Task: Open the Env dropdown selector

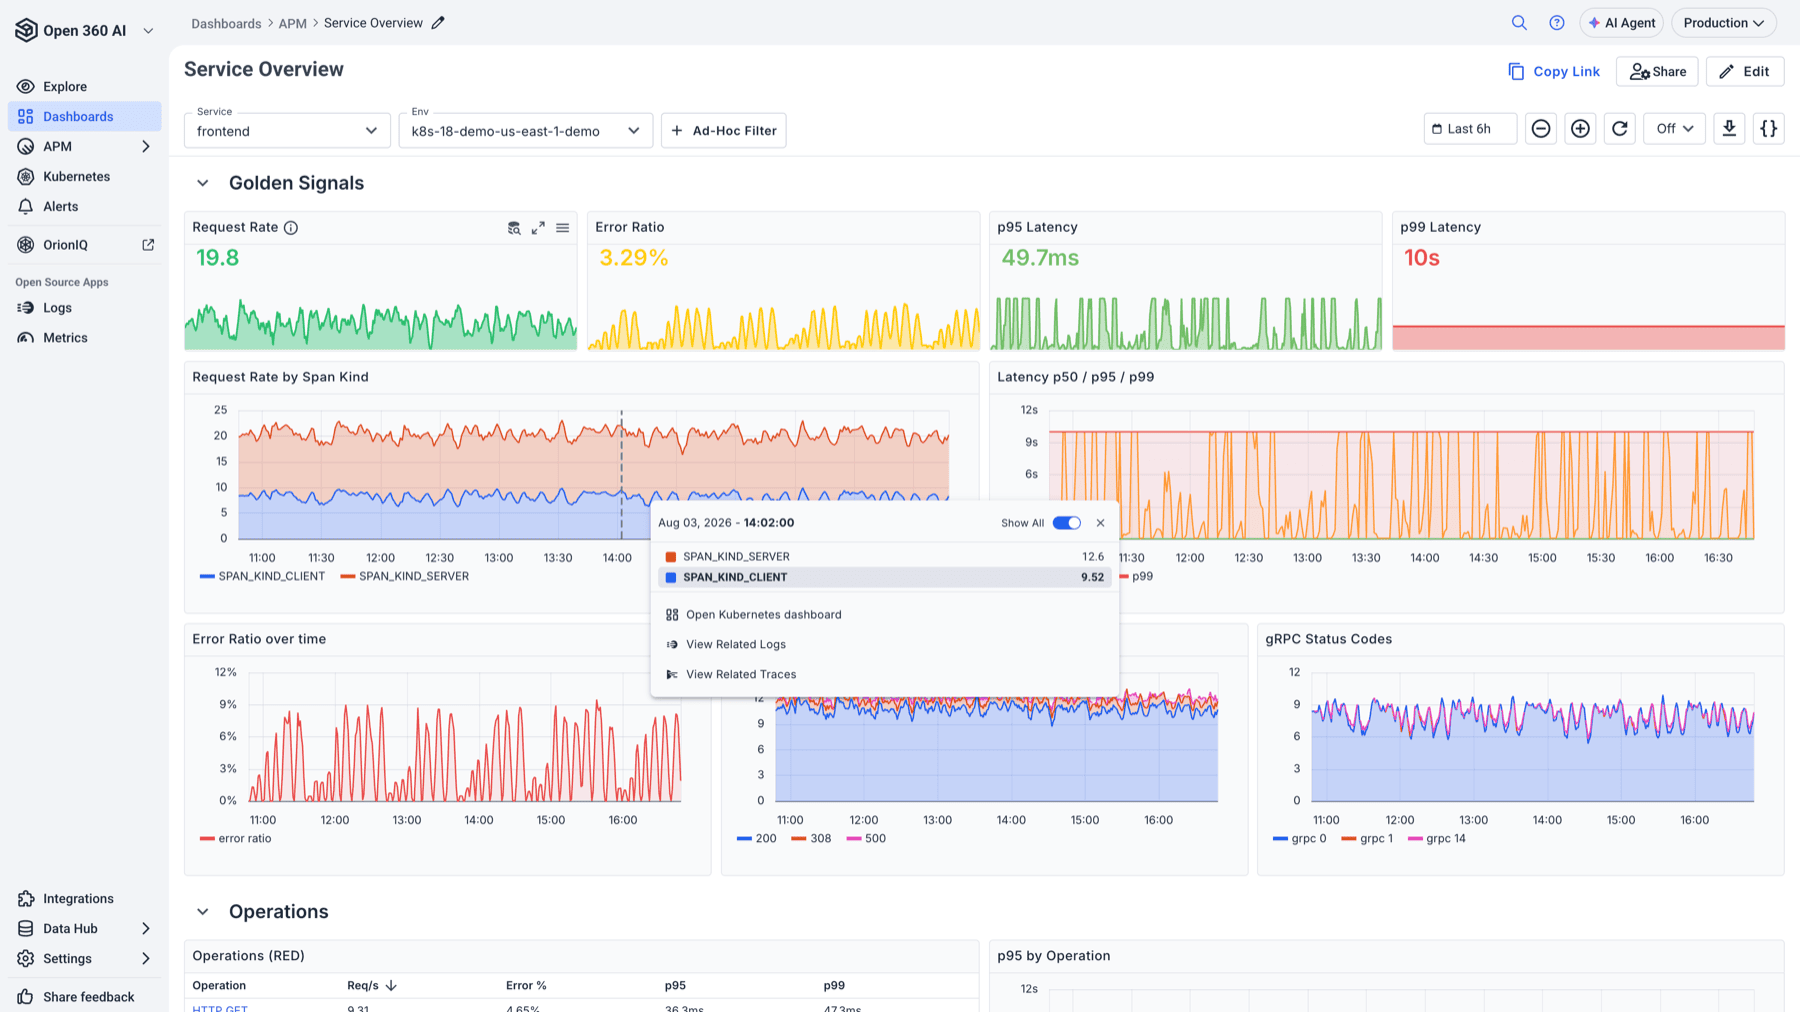Action: pyautogui.click(x=526, y=131)
